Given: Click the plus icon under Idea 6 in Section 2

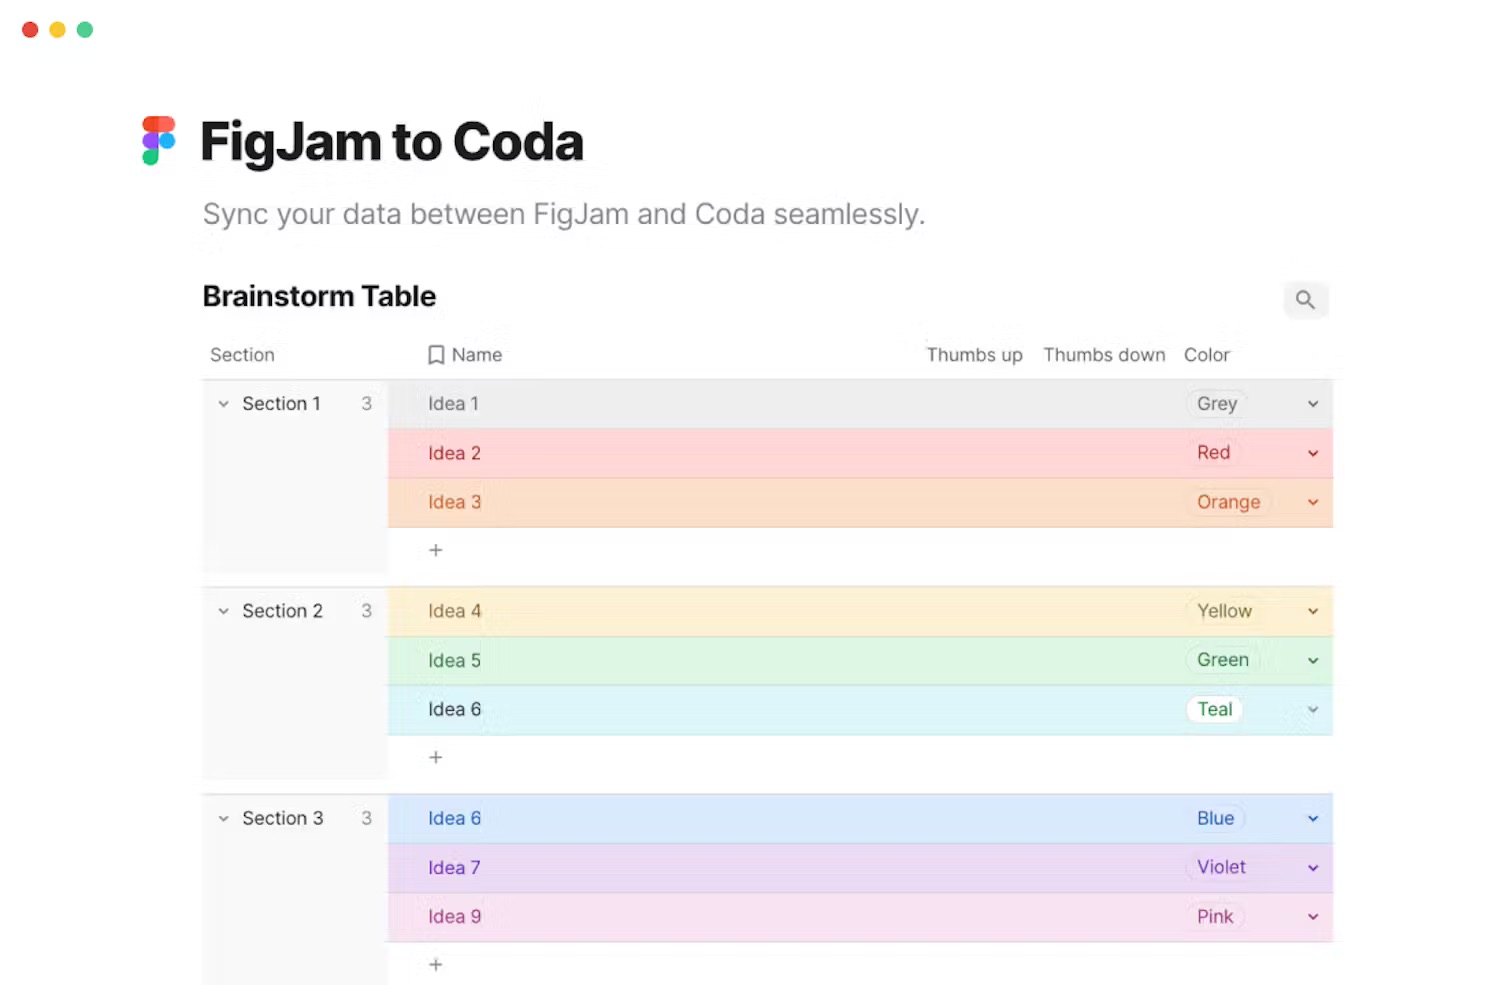Looking at the screenshot, I should 436,757.
